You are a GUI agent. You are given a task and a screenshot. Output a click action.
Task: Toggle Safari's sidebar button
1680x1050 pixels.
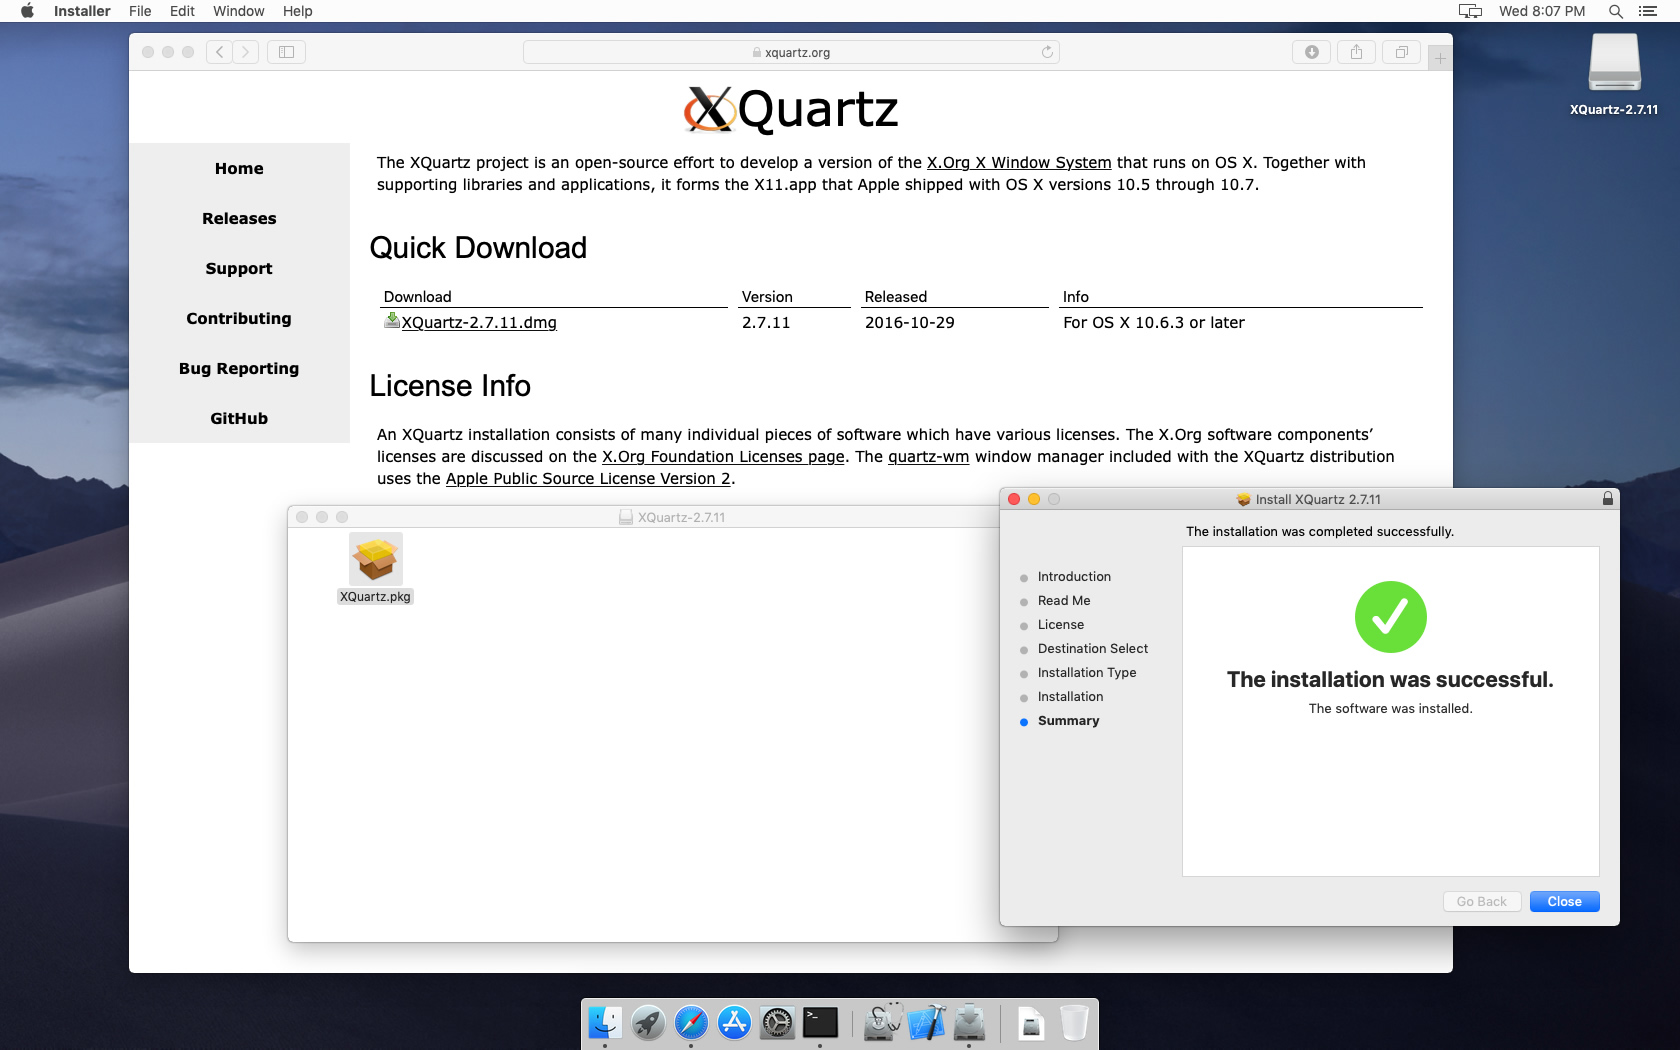point(286,52)
